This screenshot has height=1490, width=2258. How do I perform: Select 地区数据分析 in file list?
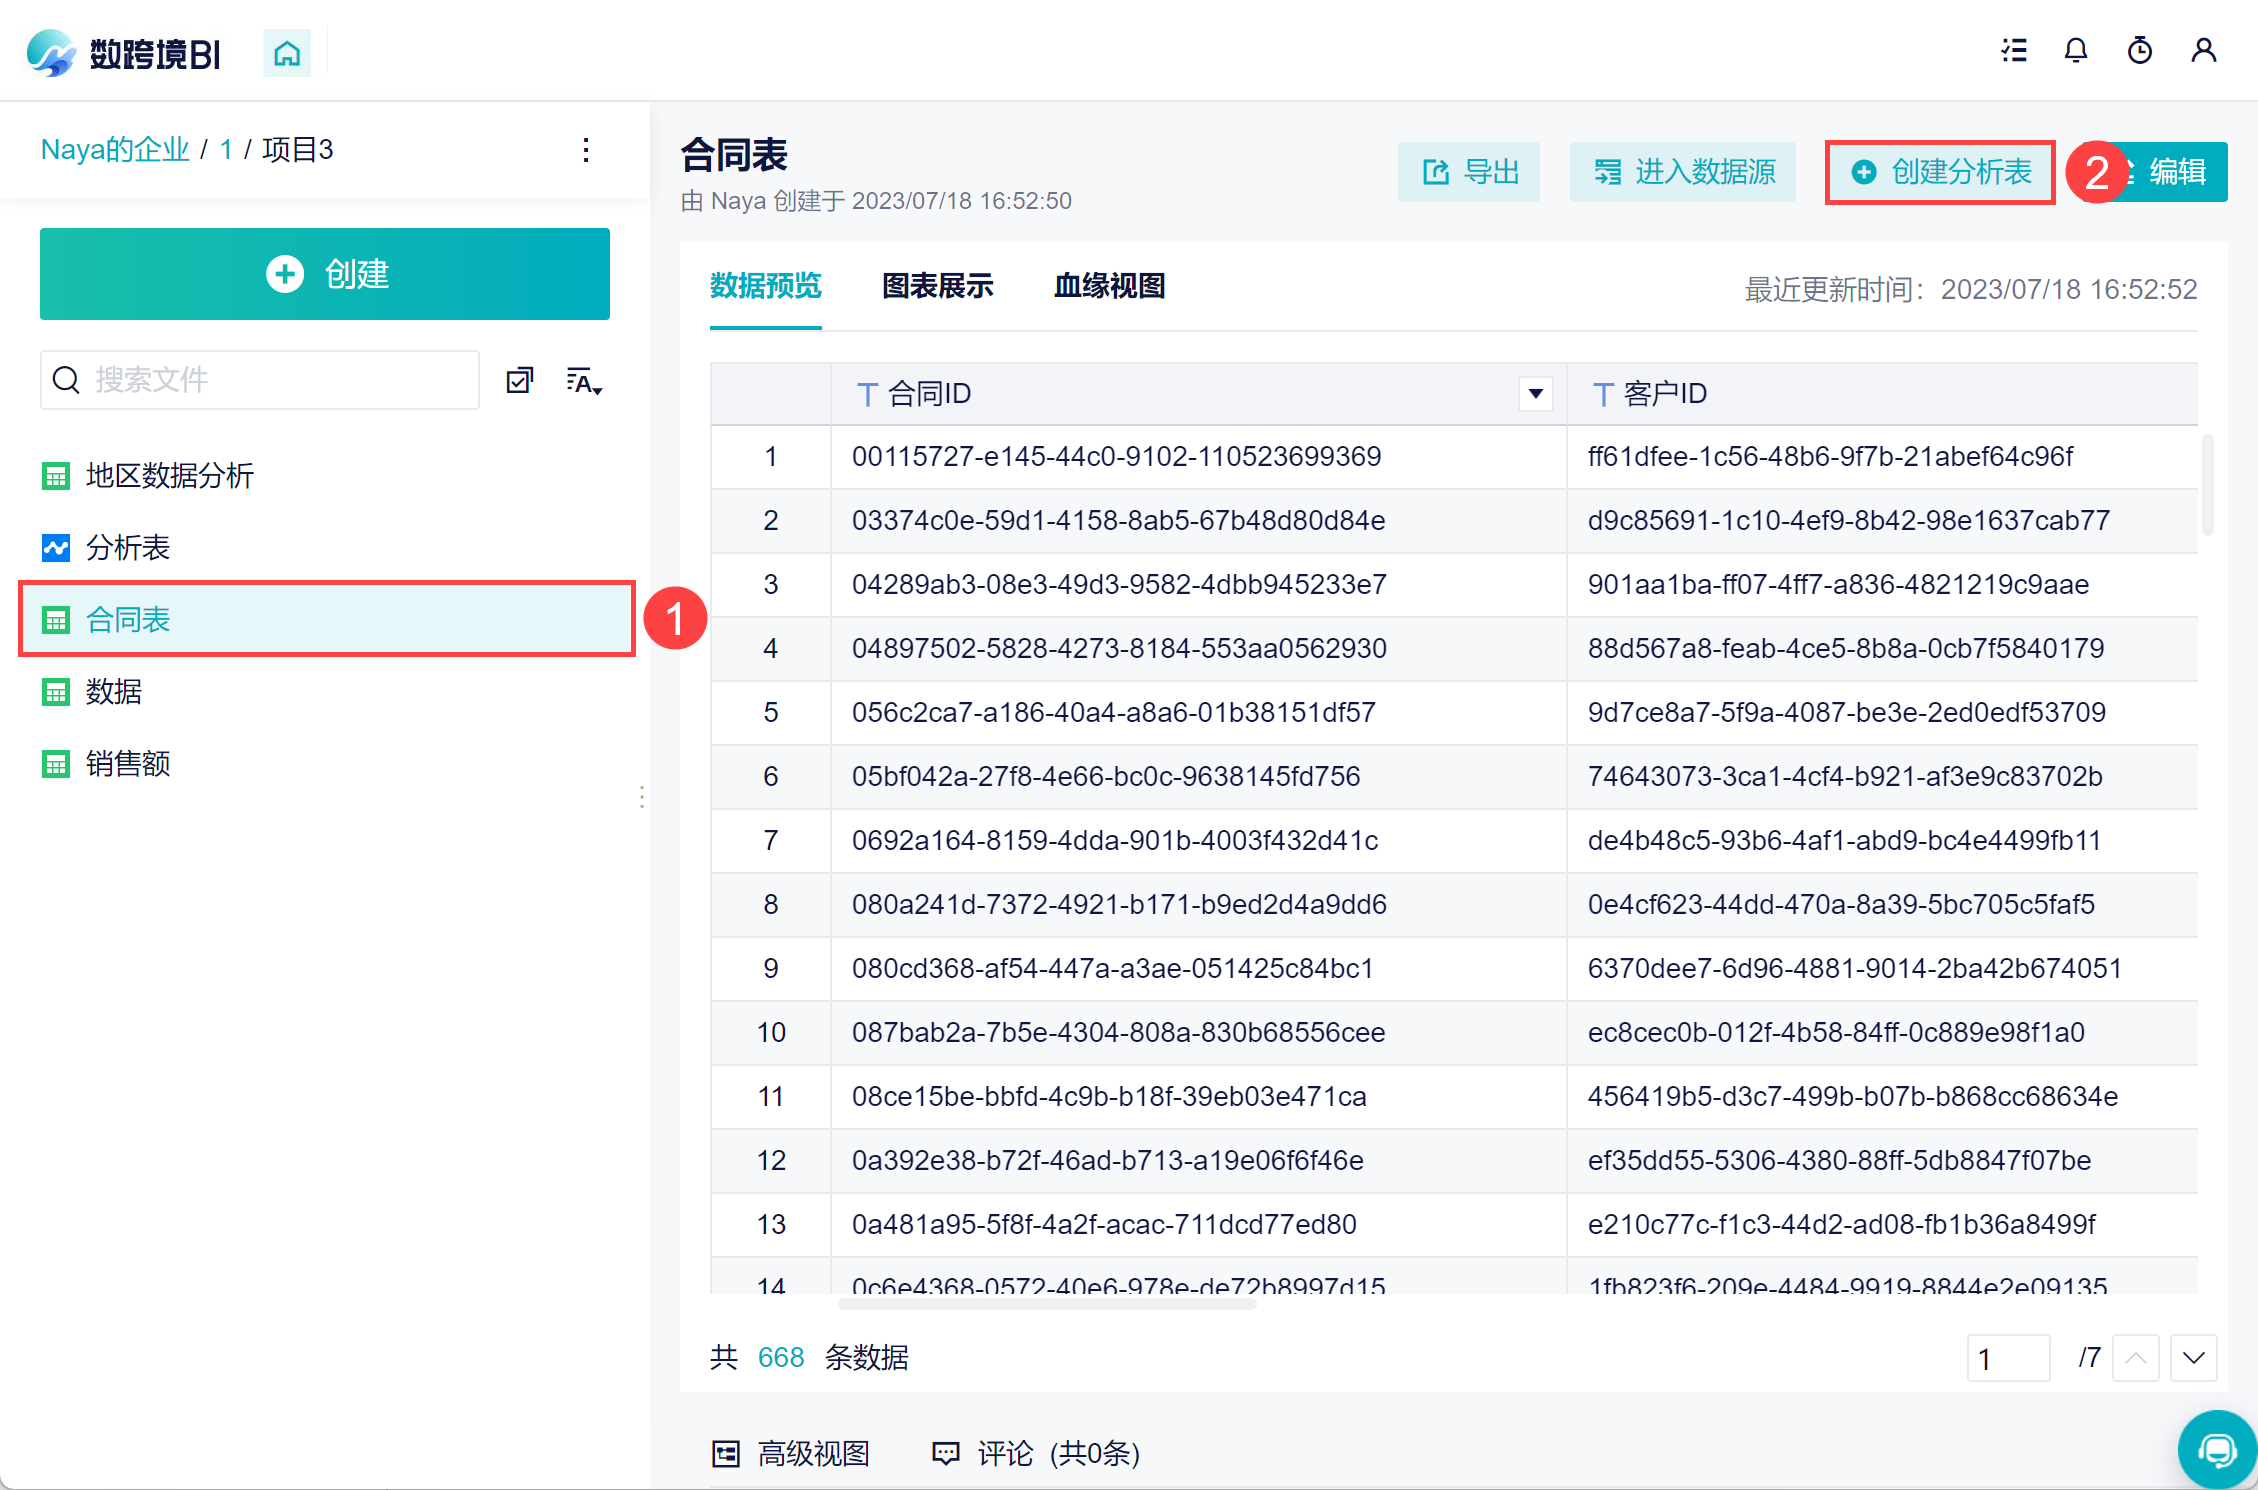(170, 476)
